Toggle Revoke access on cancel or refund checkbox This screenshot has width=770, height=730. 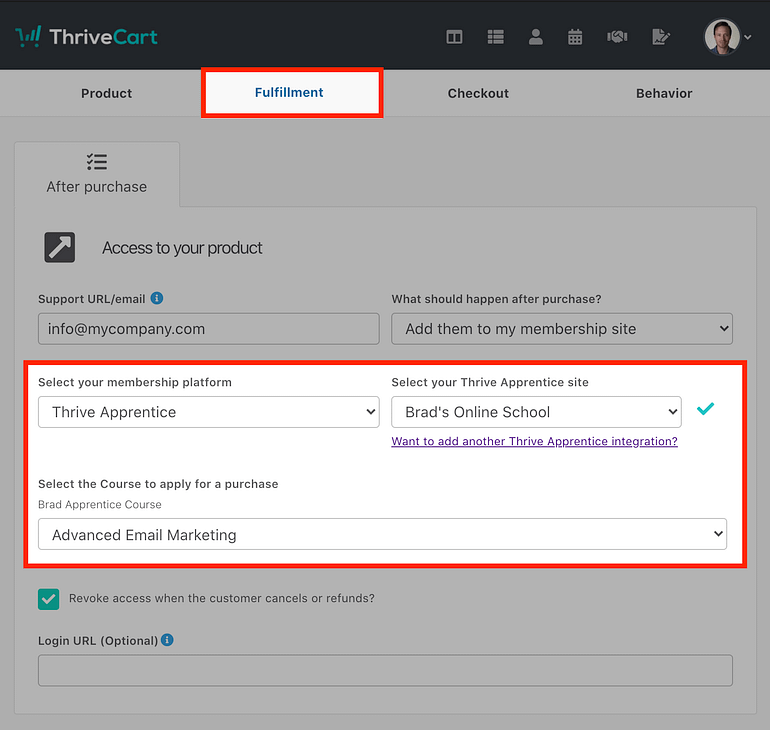point(49,599)
